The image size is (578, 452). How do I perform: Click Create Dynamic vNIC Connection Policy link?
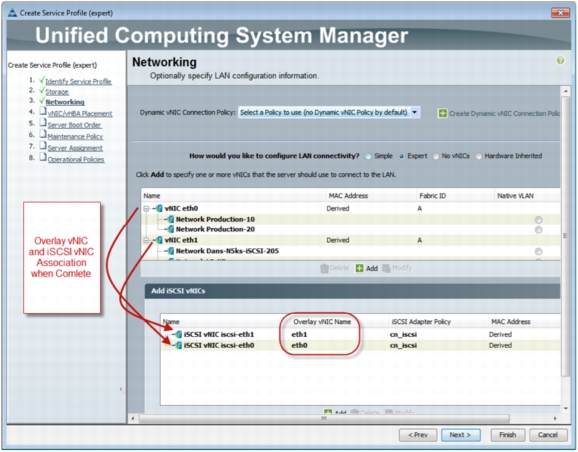click(505, 114)
